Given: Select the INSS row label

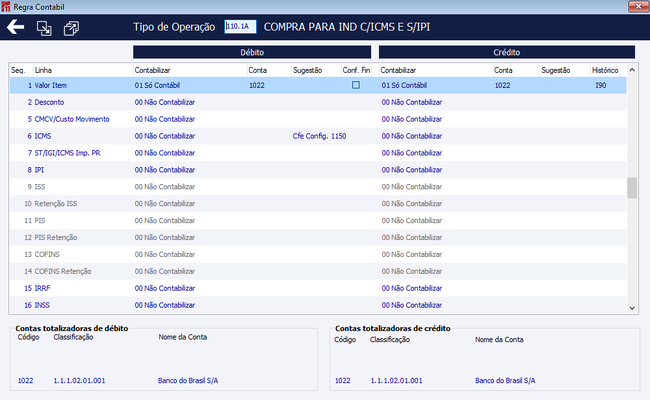Looking at the screenshot, I should point(42,305).
